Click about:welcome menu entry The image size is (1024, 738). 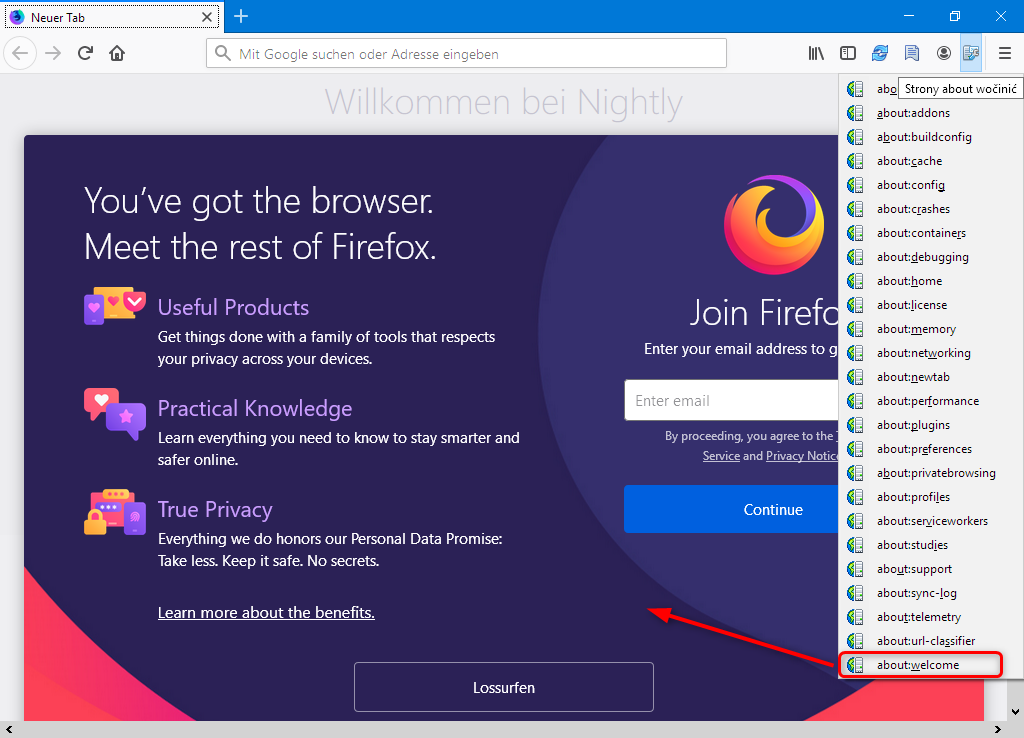[931, 665]
